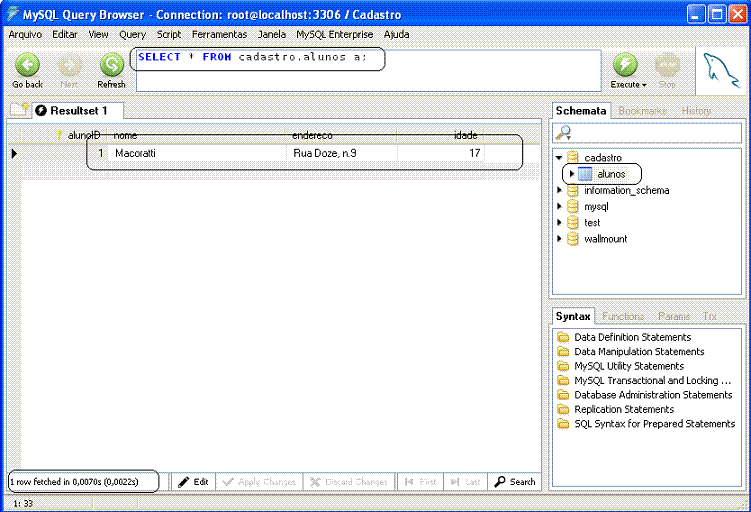Screen dimensions: 751x512
Task: Click the Search button
Action: [x=514, y=482]
